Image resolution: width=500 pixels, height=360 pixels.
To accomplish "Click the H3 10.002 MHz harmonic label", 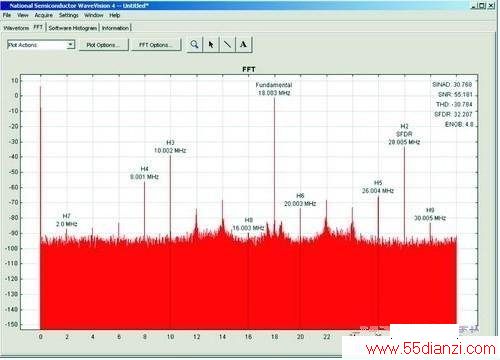I will (x=170, y=147).
